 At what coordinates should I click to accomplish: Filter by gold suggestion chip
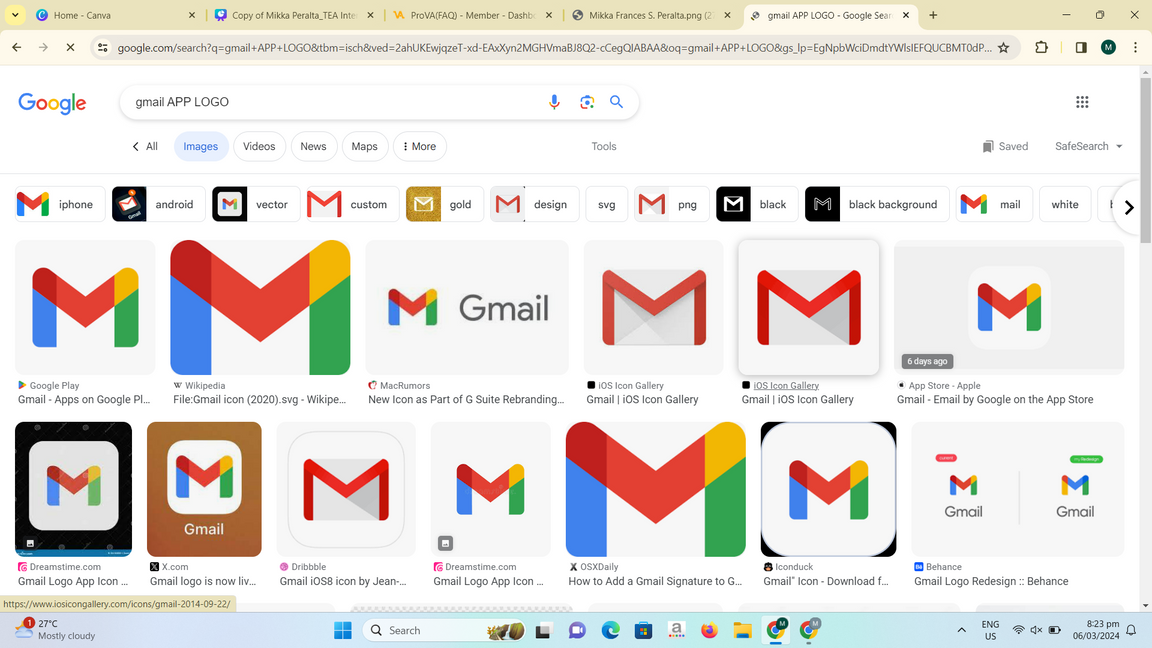pos(444,204)
